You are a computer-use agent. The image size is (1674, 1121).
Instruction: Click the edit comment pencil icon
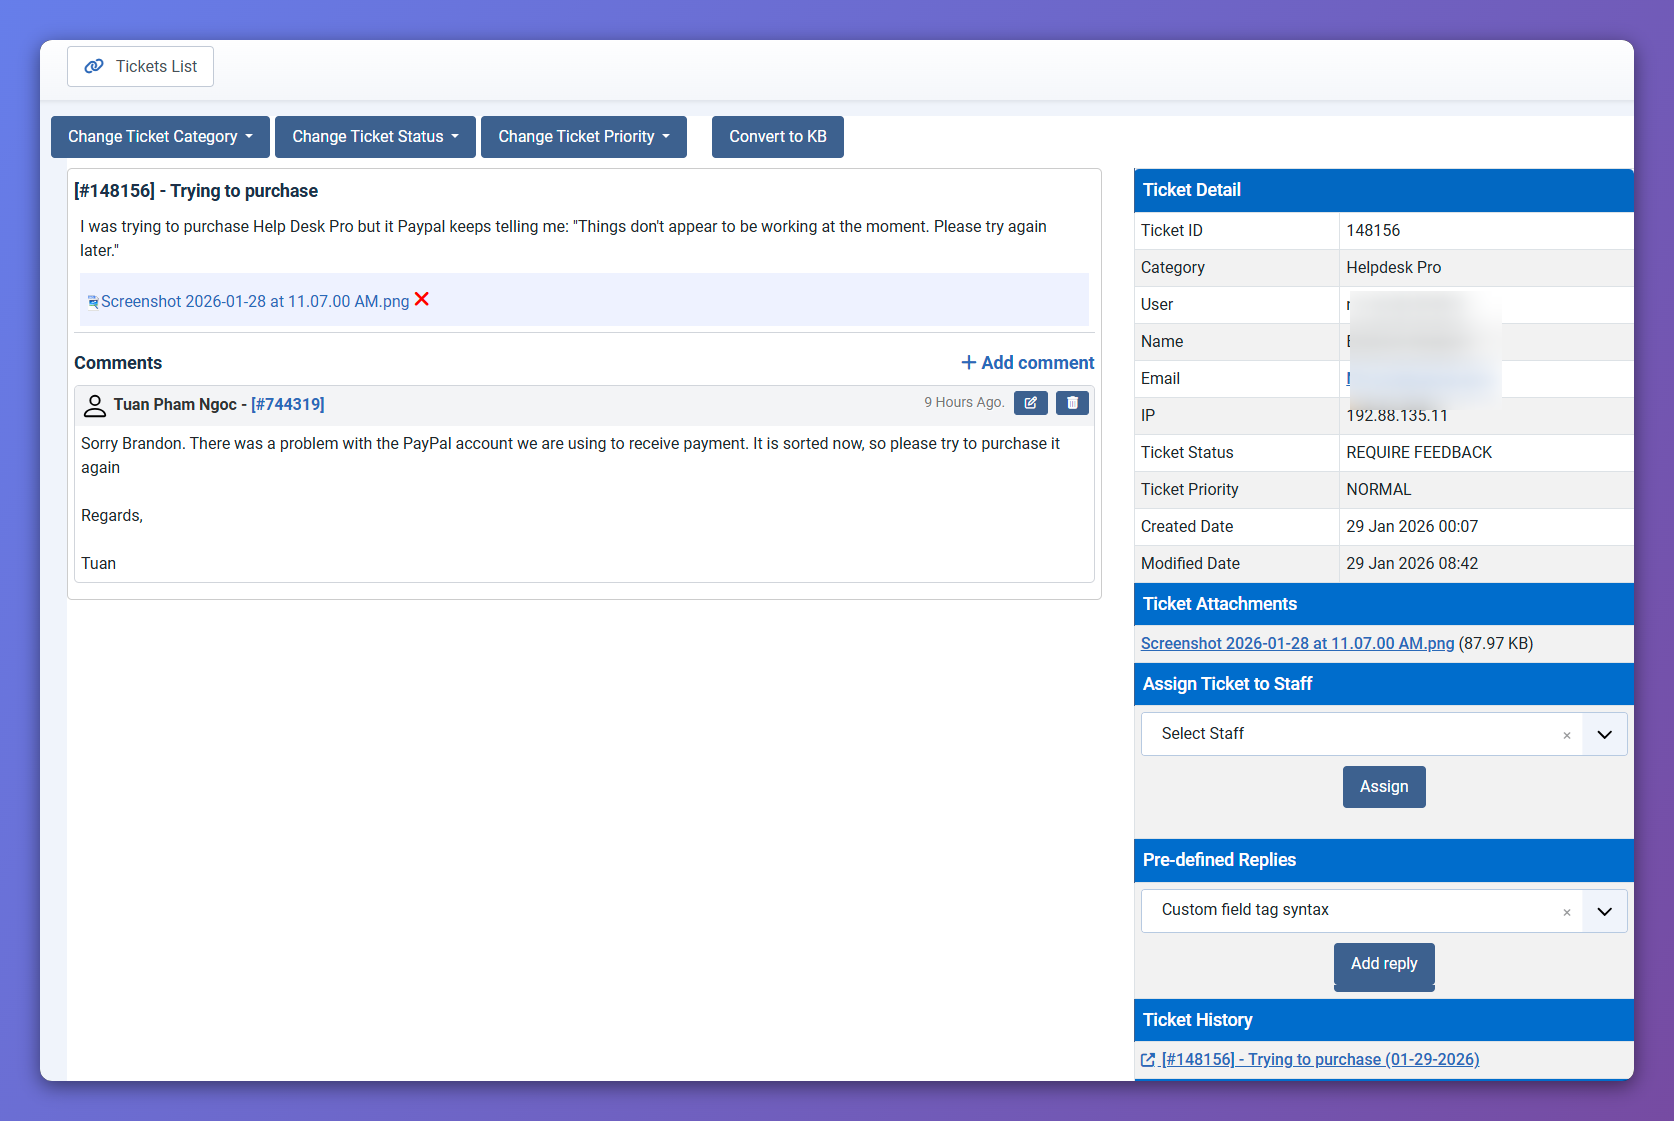(1030, 403)
